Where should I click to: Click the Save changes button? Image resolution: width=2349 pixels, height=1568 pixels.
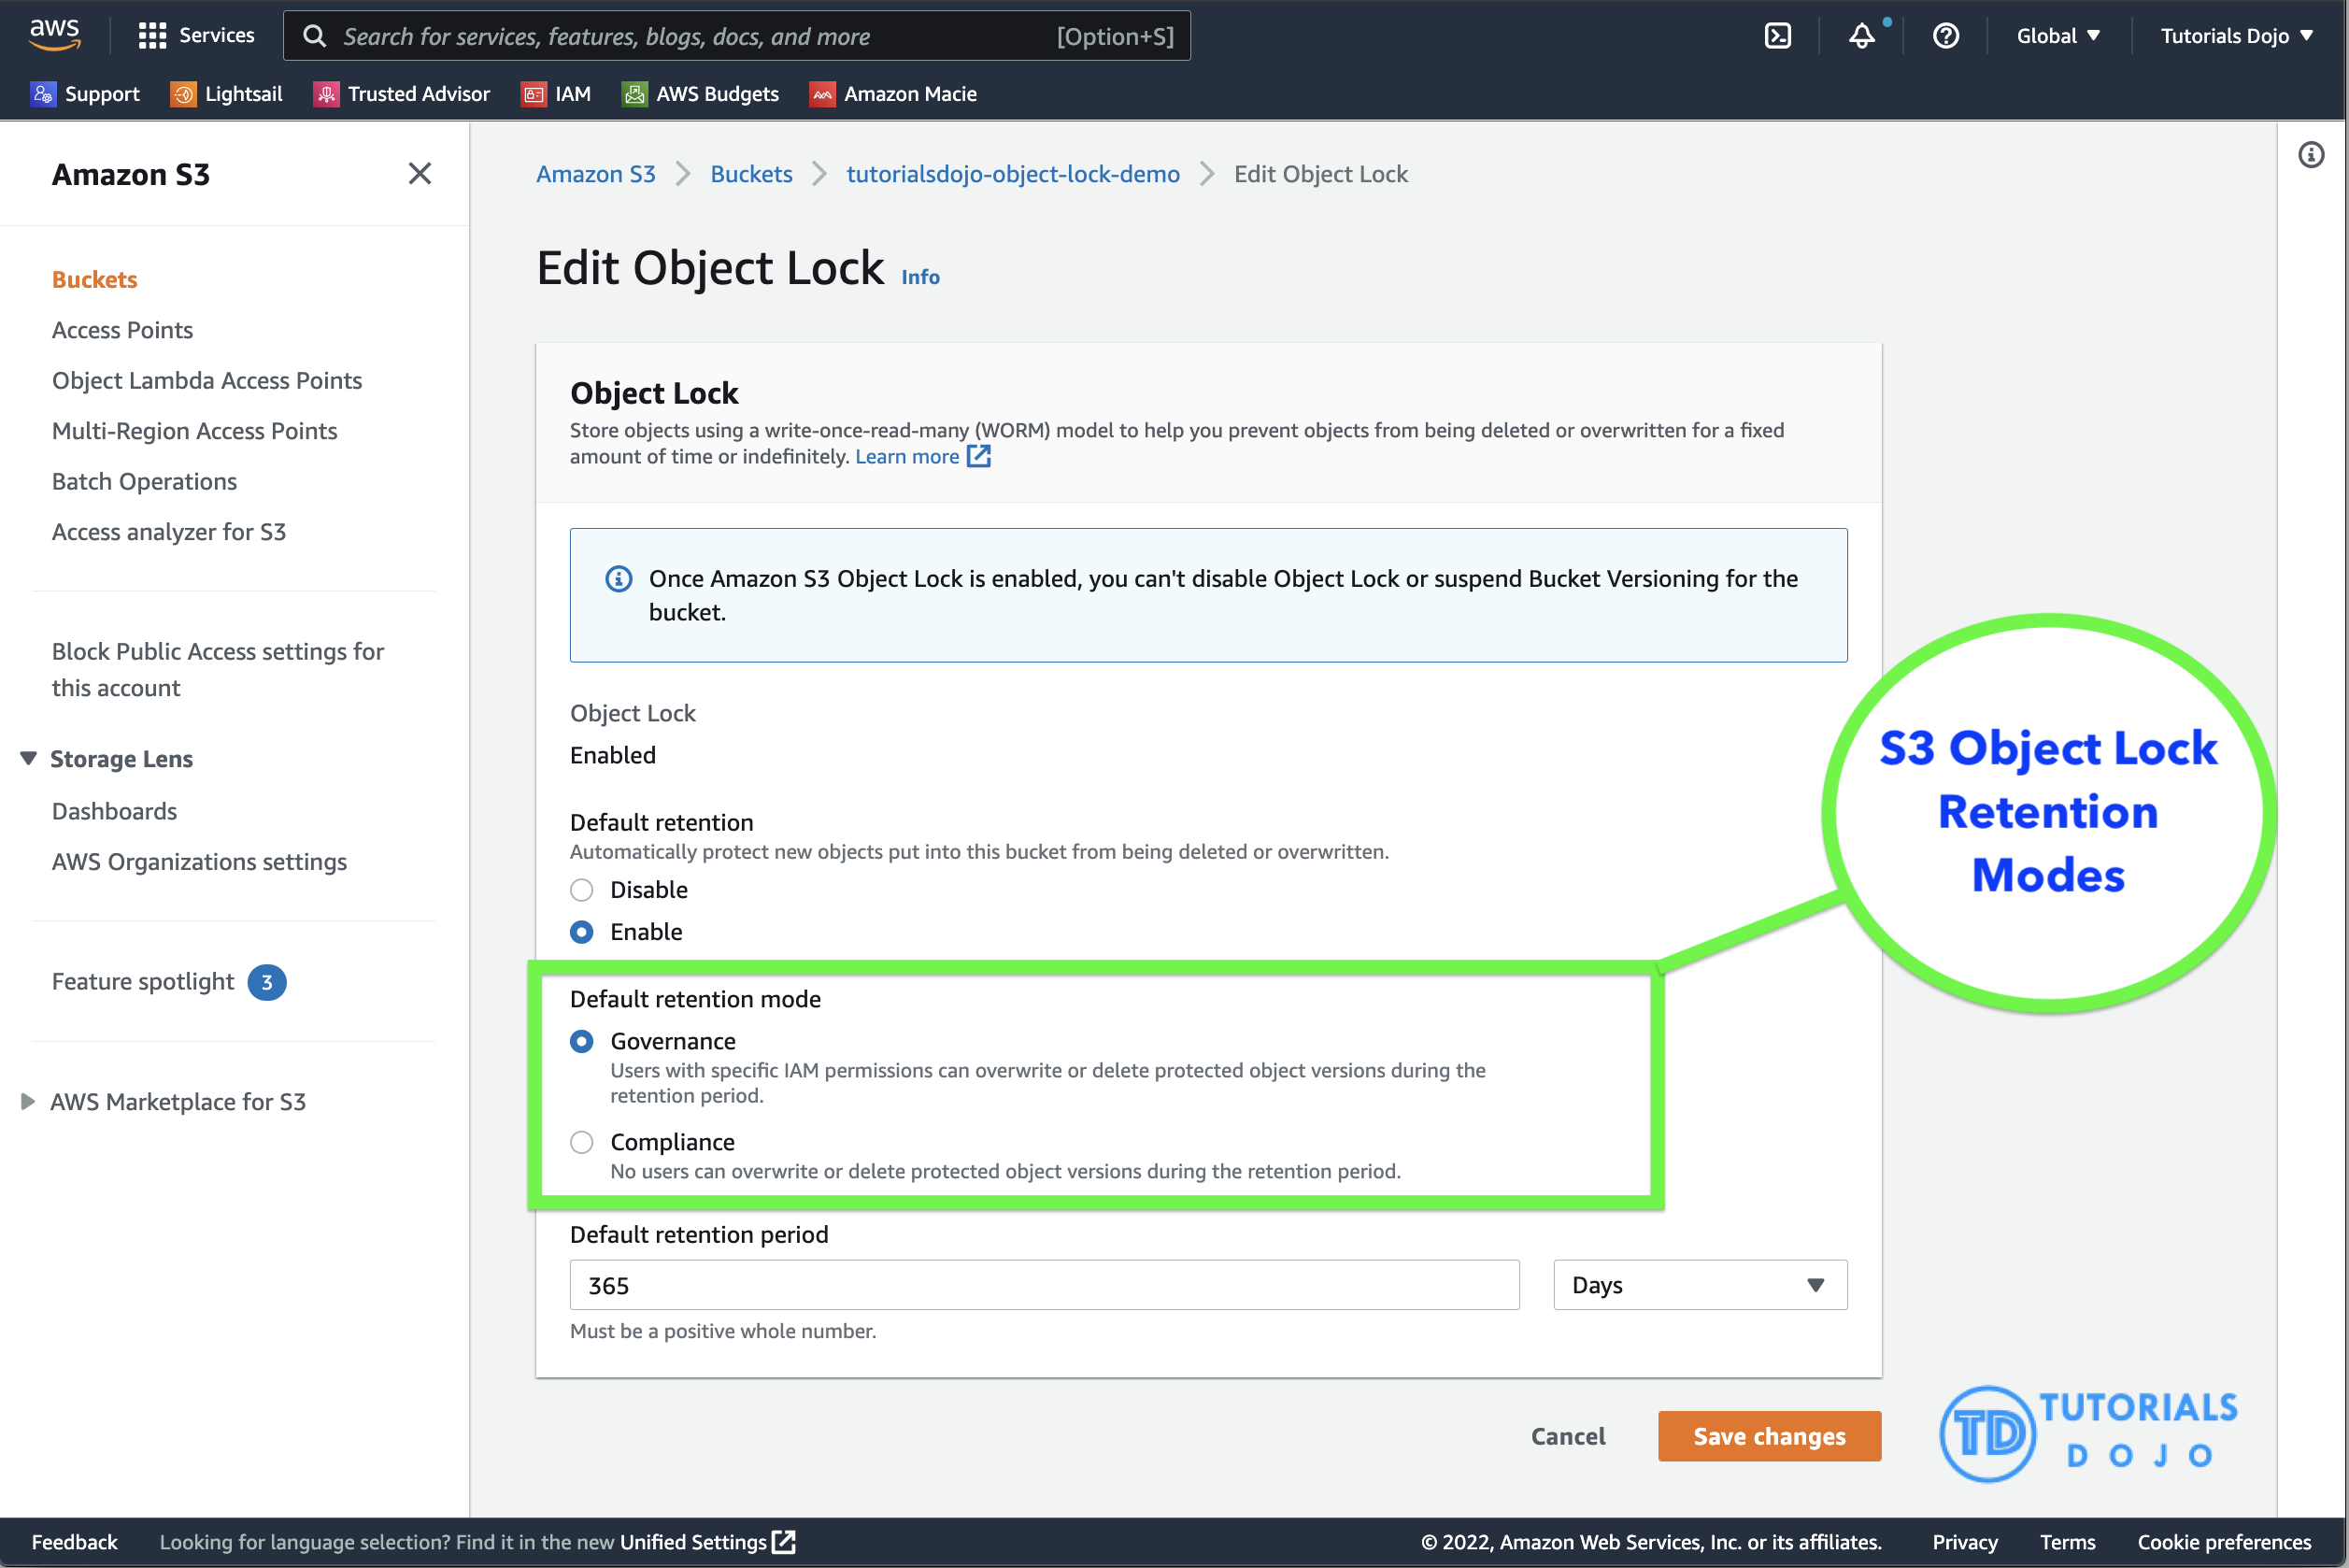[1769, 1436]
